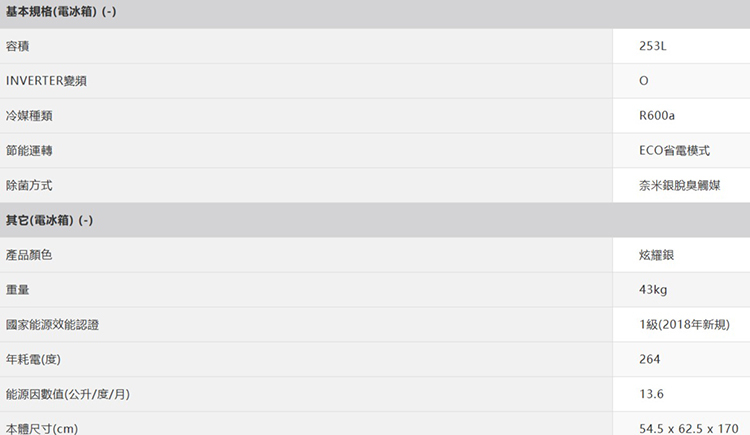Toggle the (-) marker beside 基本規格
Screen dimensions: 750x435
point(109,11)
